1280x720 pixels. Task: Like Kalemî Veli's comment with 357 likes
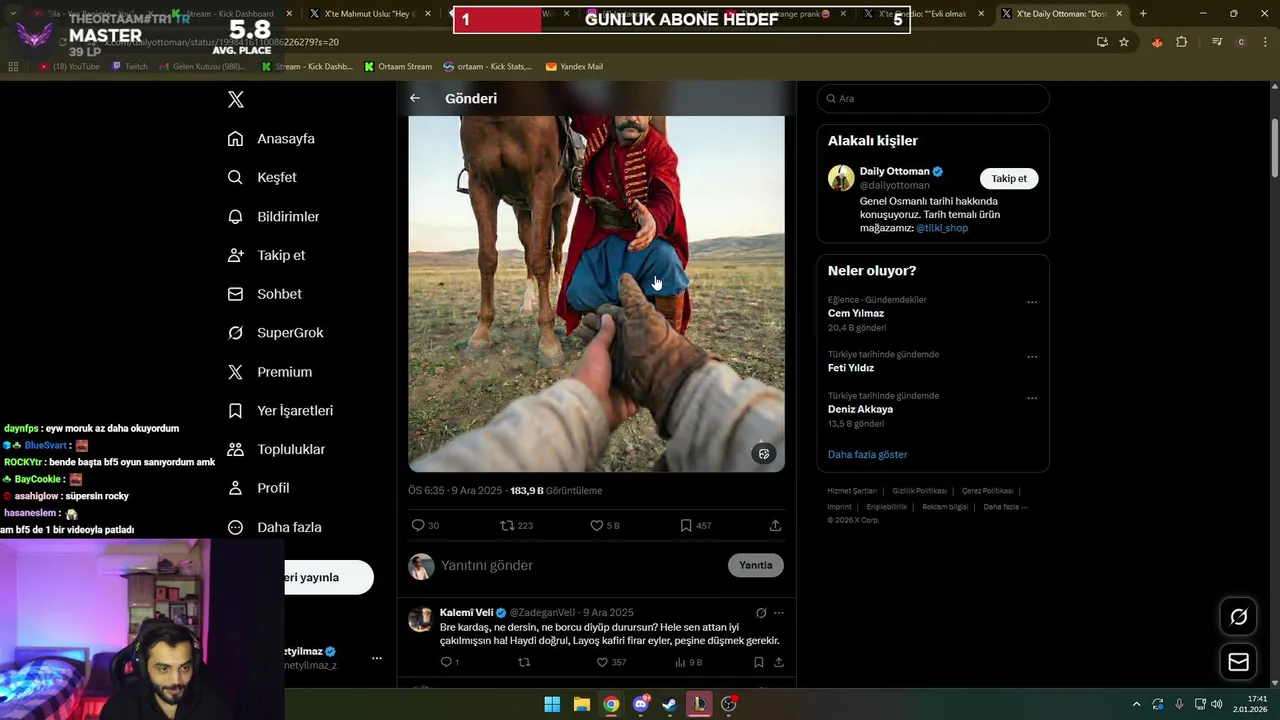611,662
